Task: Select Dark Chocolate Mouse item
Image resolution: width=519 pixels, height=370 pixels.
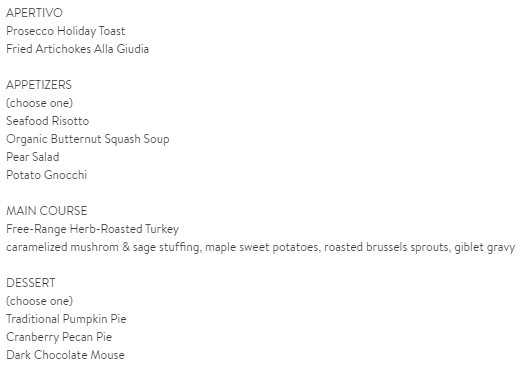Action: (65, 355)
